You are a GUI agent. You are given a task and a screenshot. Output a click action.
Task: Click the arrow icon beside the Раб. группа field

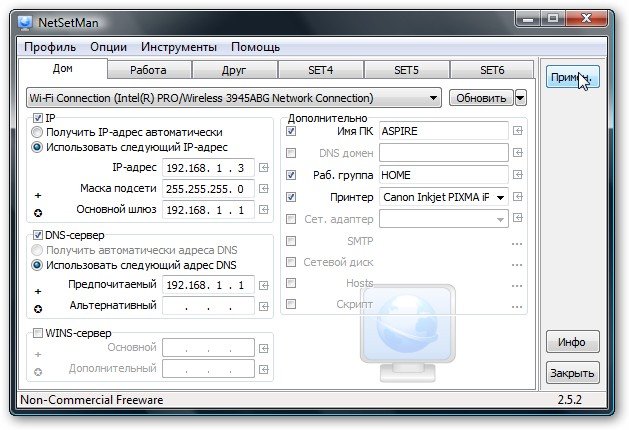(x=517, y=176)
